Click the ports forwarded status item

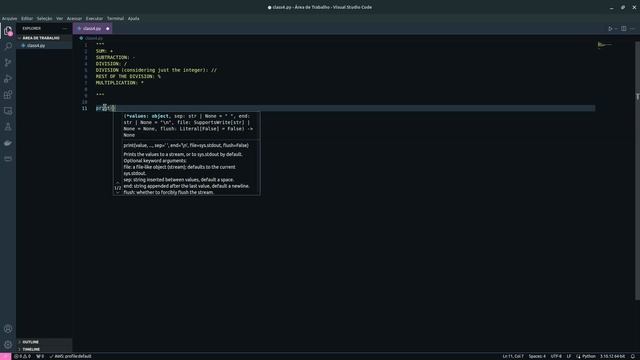(40, 356)
